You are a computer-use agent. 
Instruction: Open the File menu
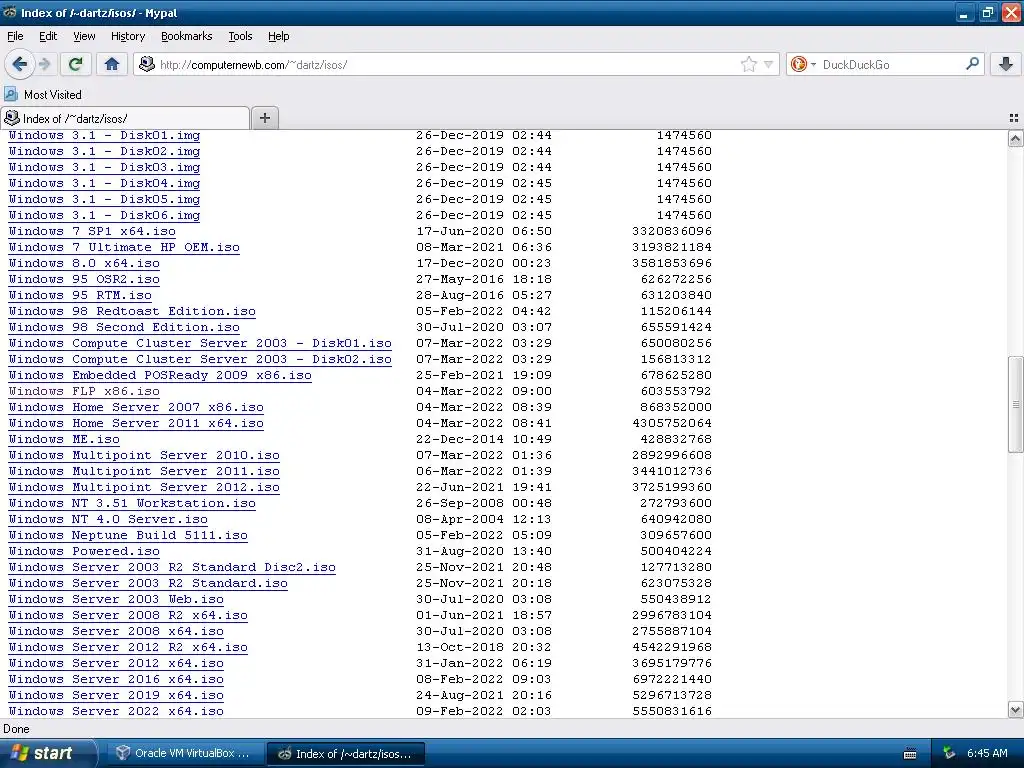(15, 36)
